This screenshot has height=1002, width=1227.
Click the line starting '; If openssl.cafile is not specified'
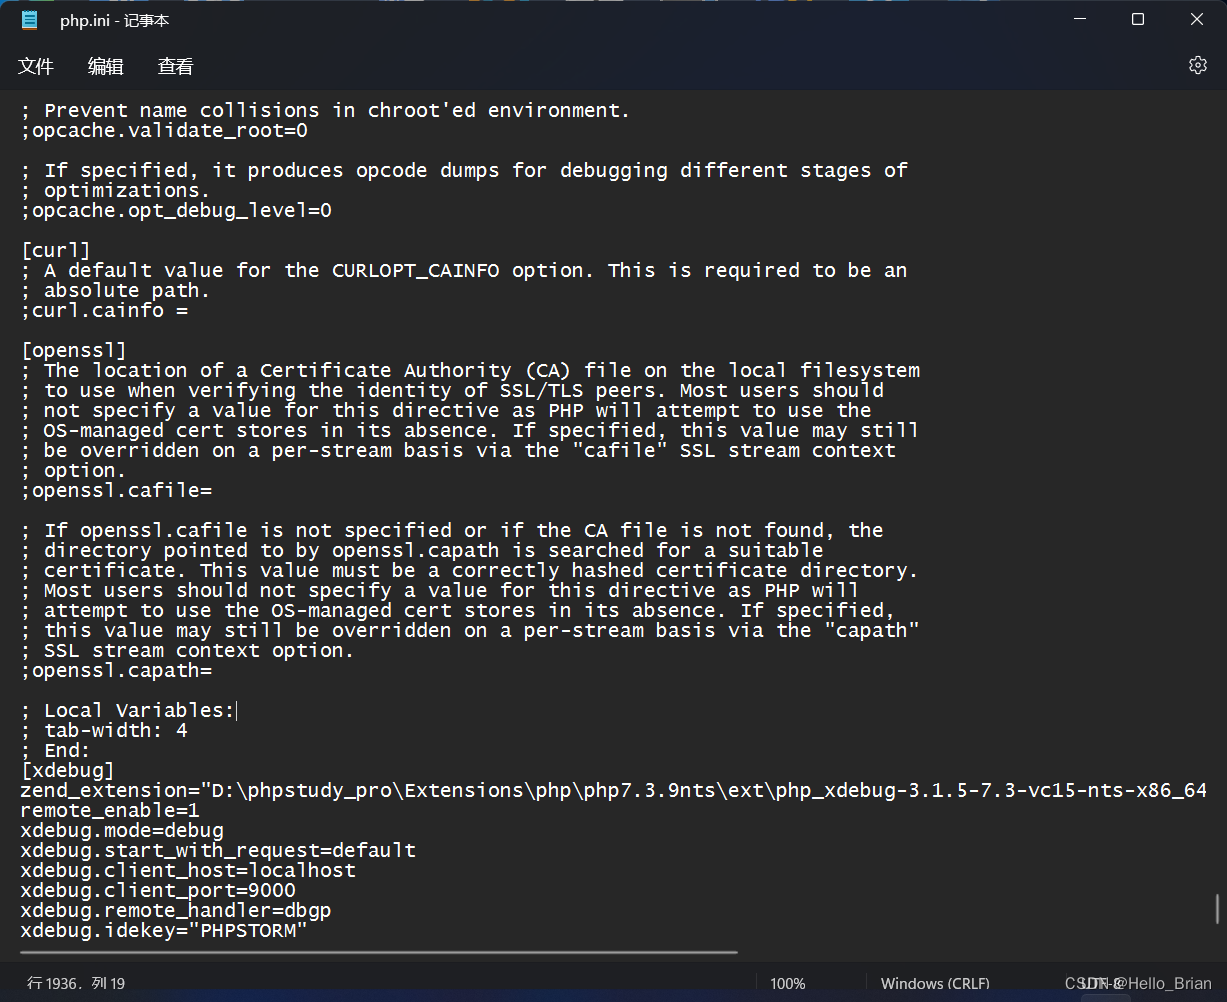pos(452,530)
